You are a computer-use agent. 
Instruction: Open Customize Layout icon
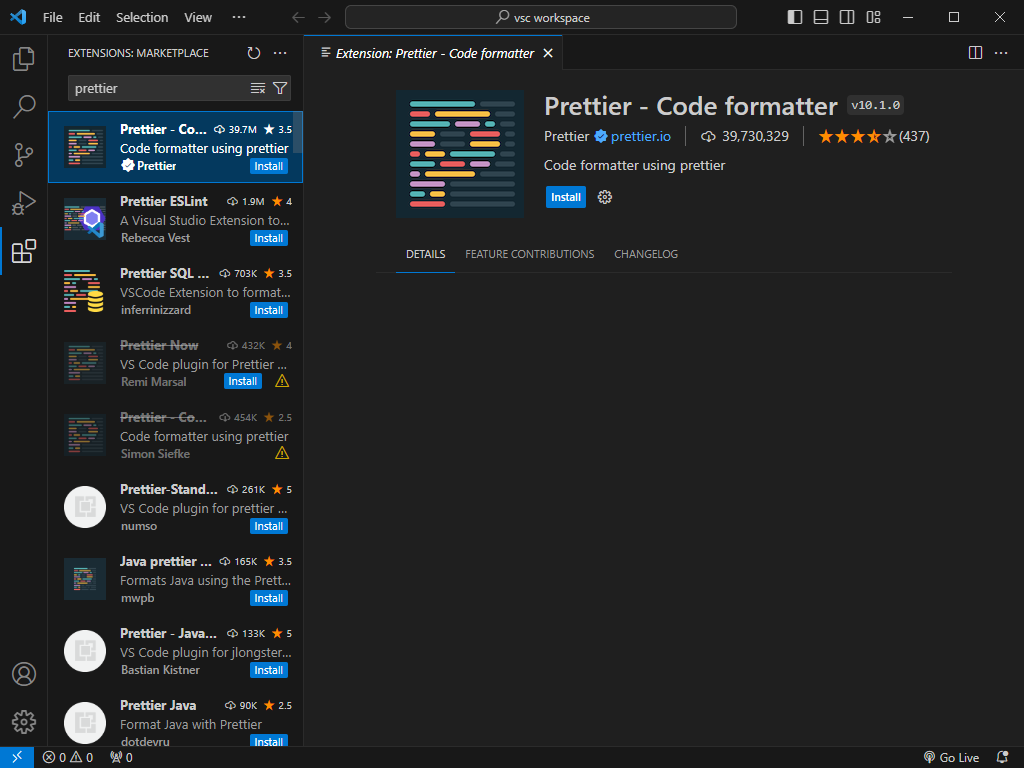tap(873, 17)
